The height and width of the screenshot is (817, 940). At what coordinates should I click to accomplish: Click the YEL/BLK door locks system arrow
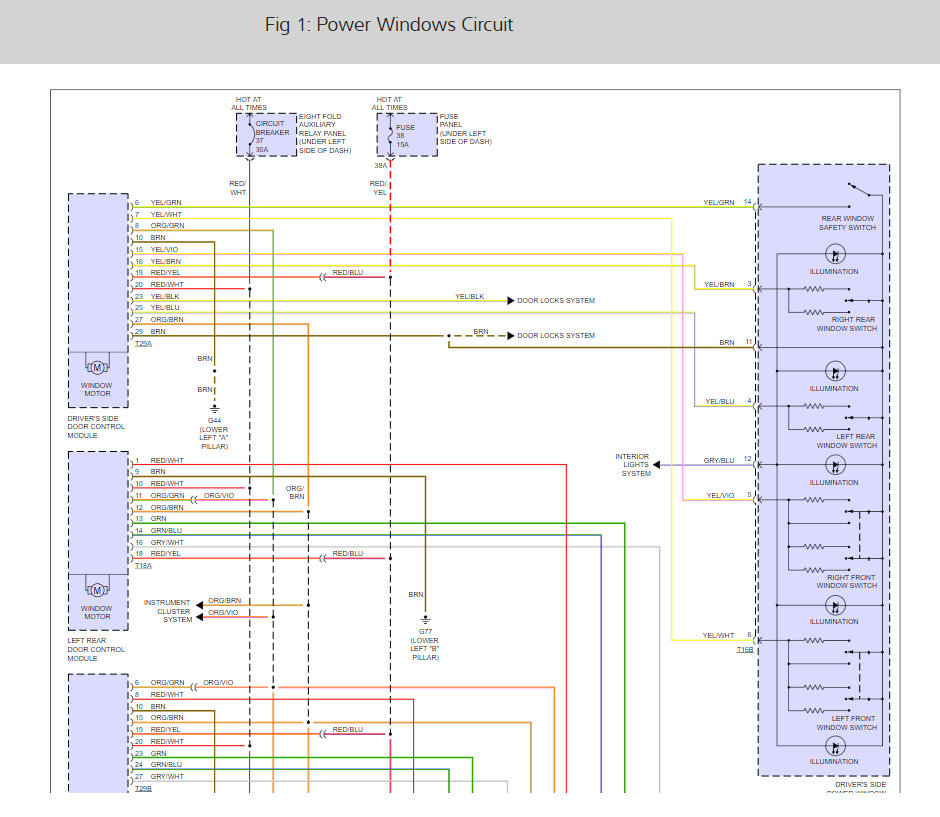(x=511, y=300)
